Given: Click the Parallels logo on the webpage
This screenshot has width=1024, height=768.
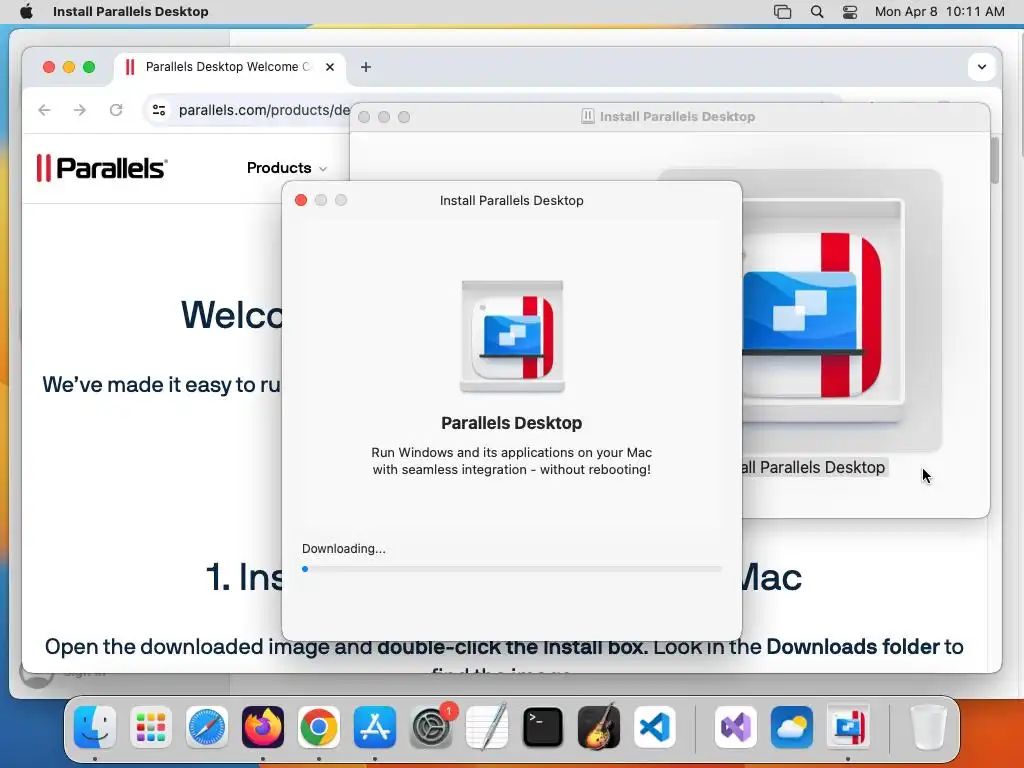Looking at the screenshot, I should 102,168.
